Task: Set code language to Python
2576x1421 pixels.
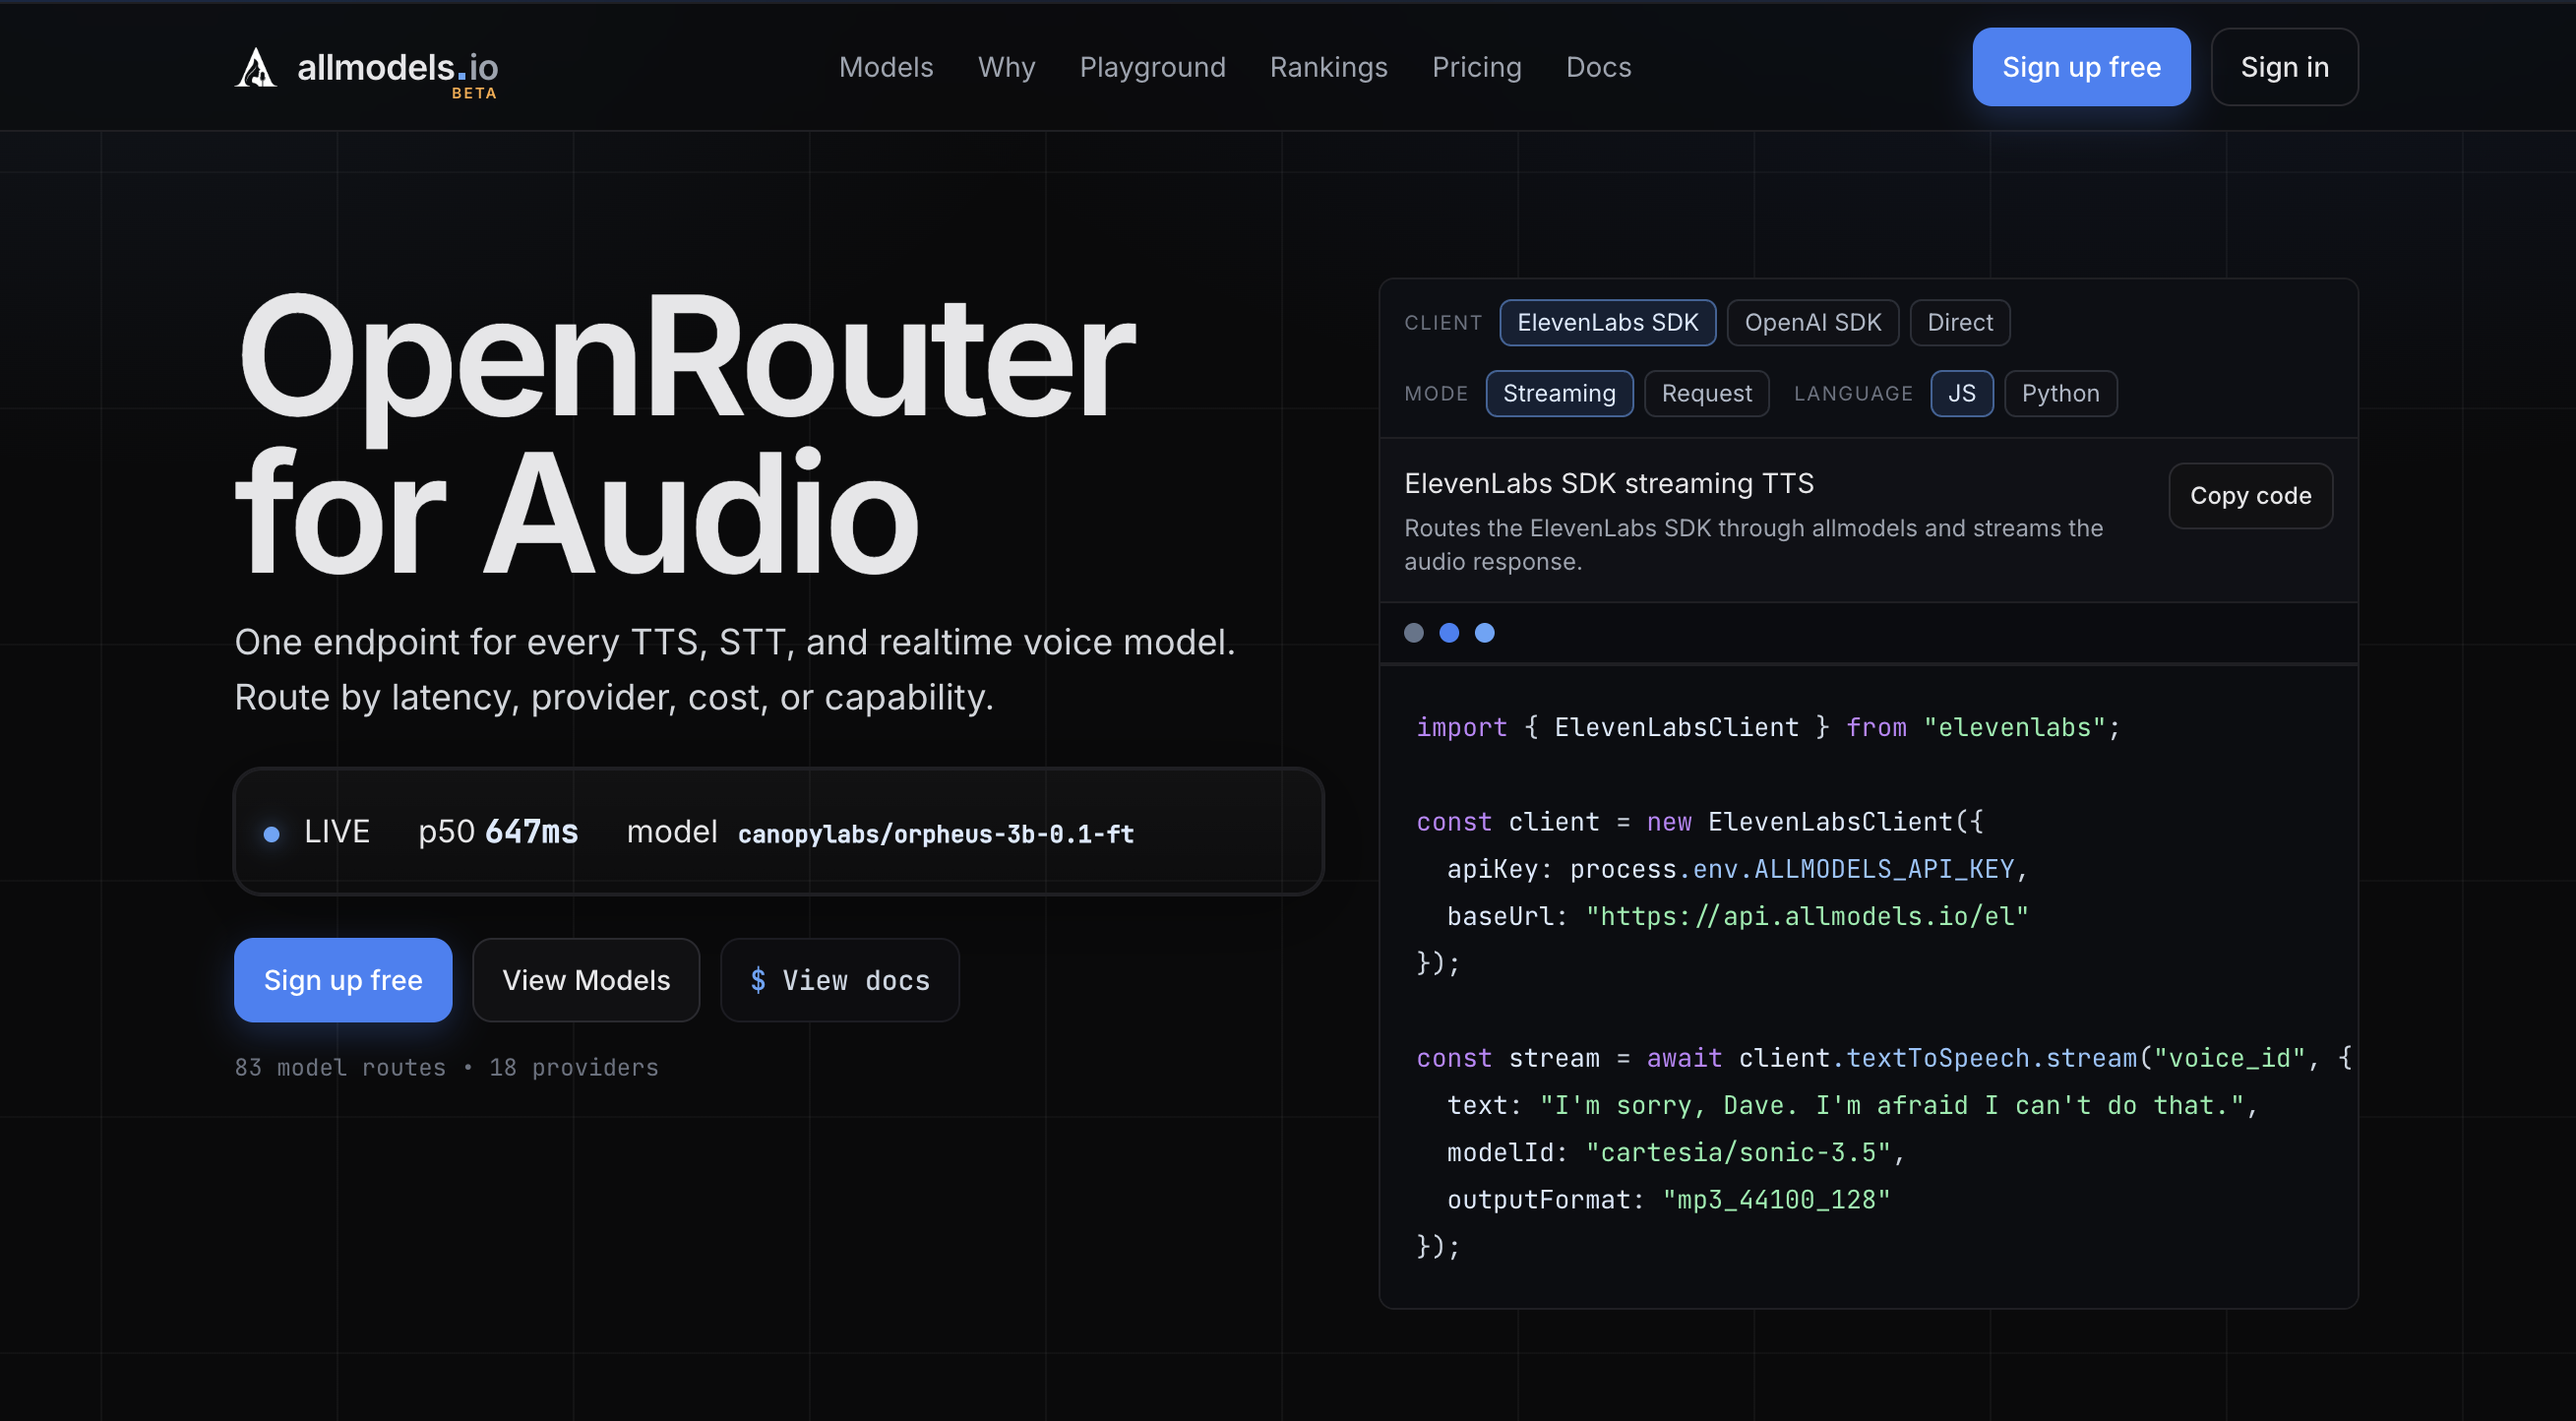Action: 2060,394
